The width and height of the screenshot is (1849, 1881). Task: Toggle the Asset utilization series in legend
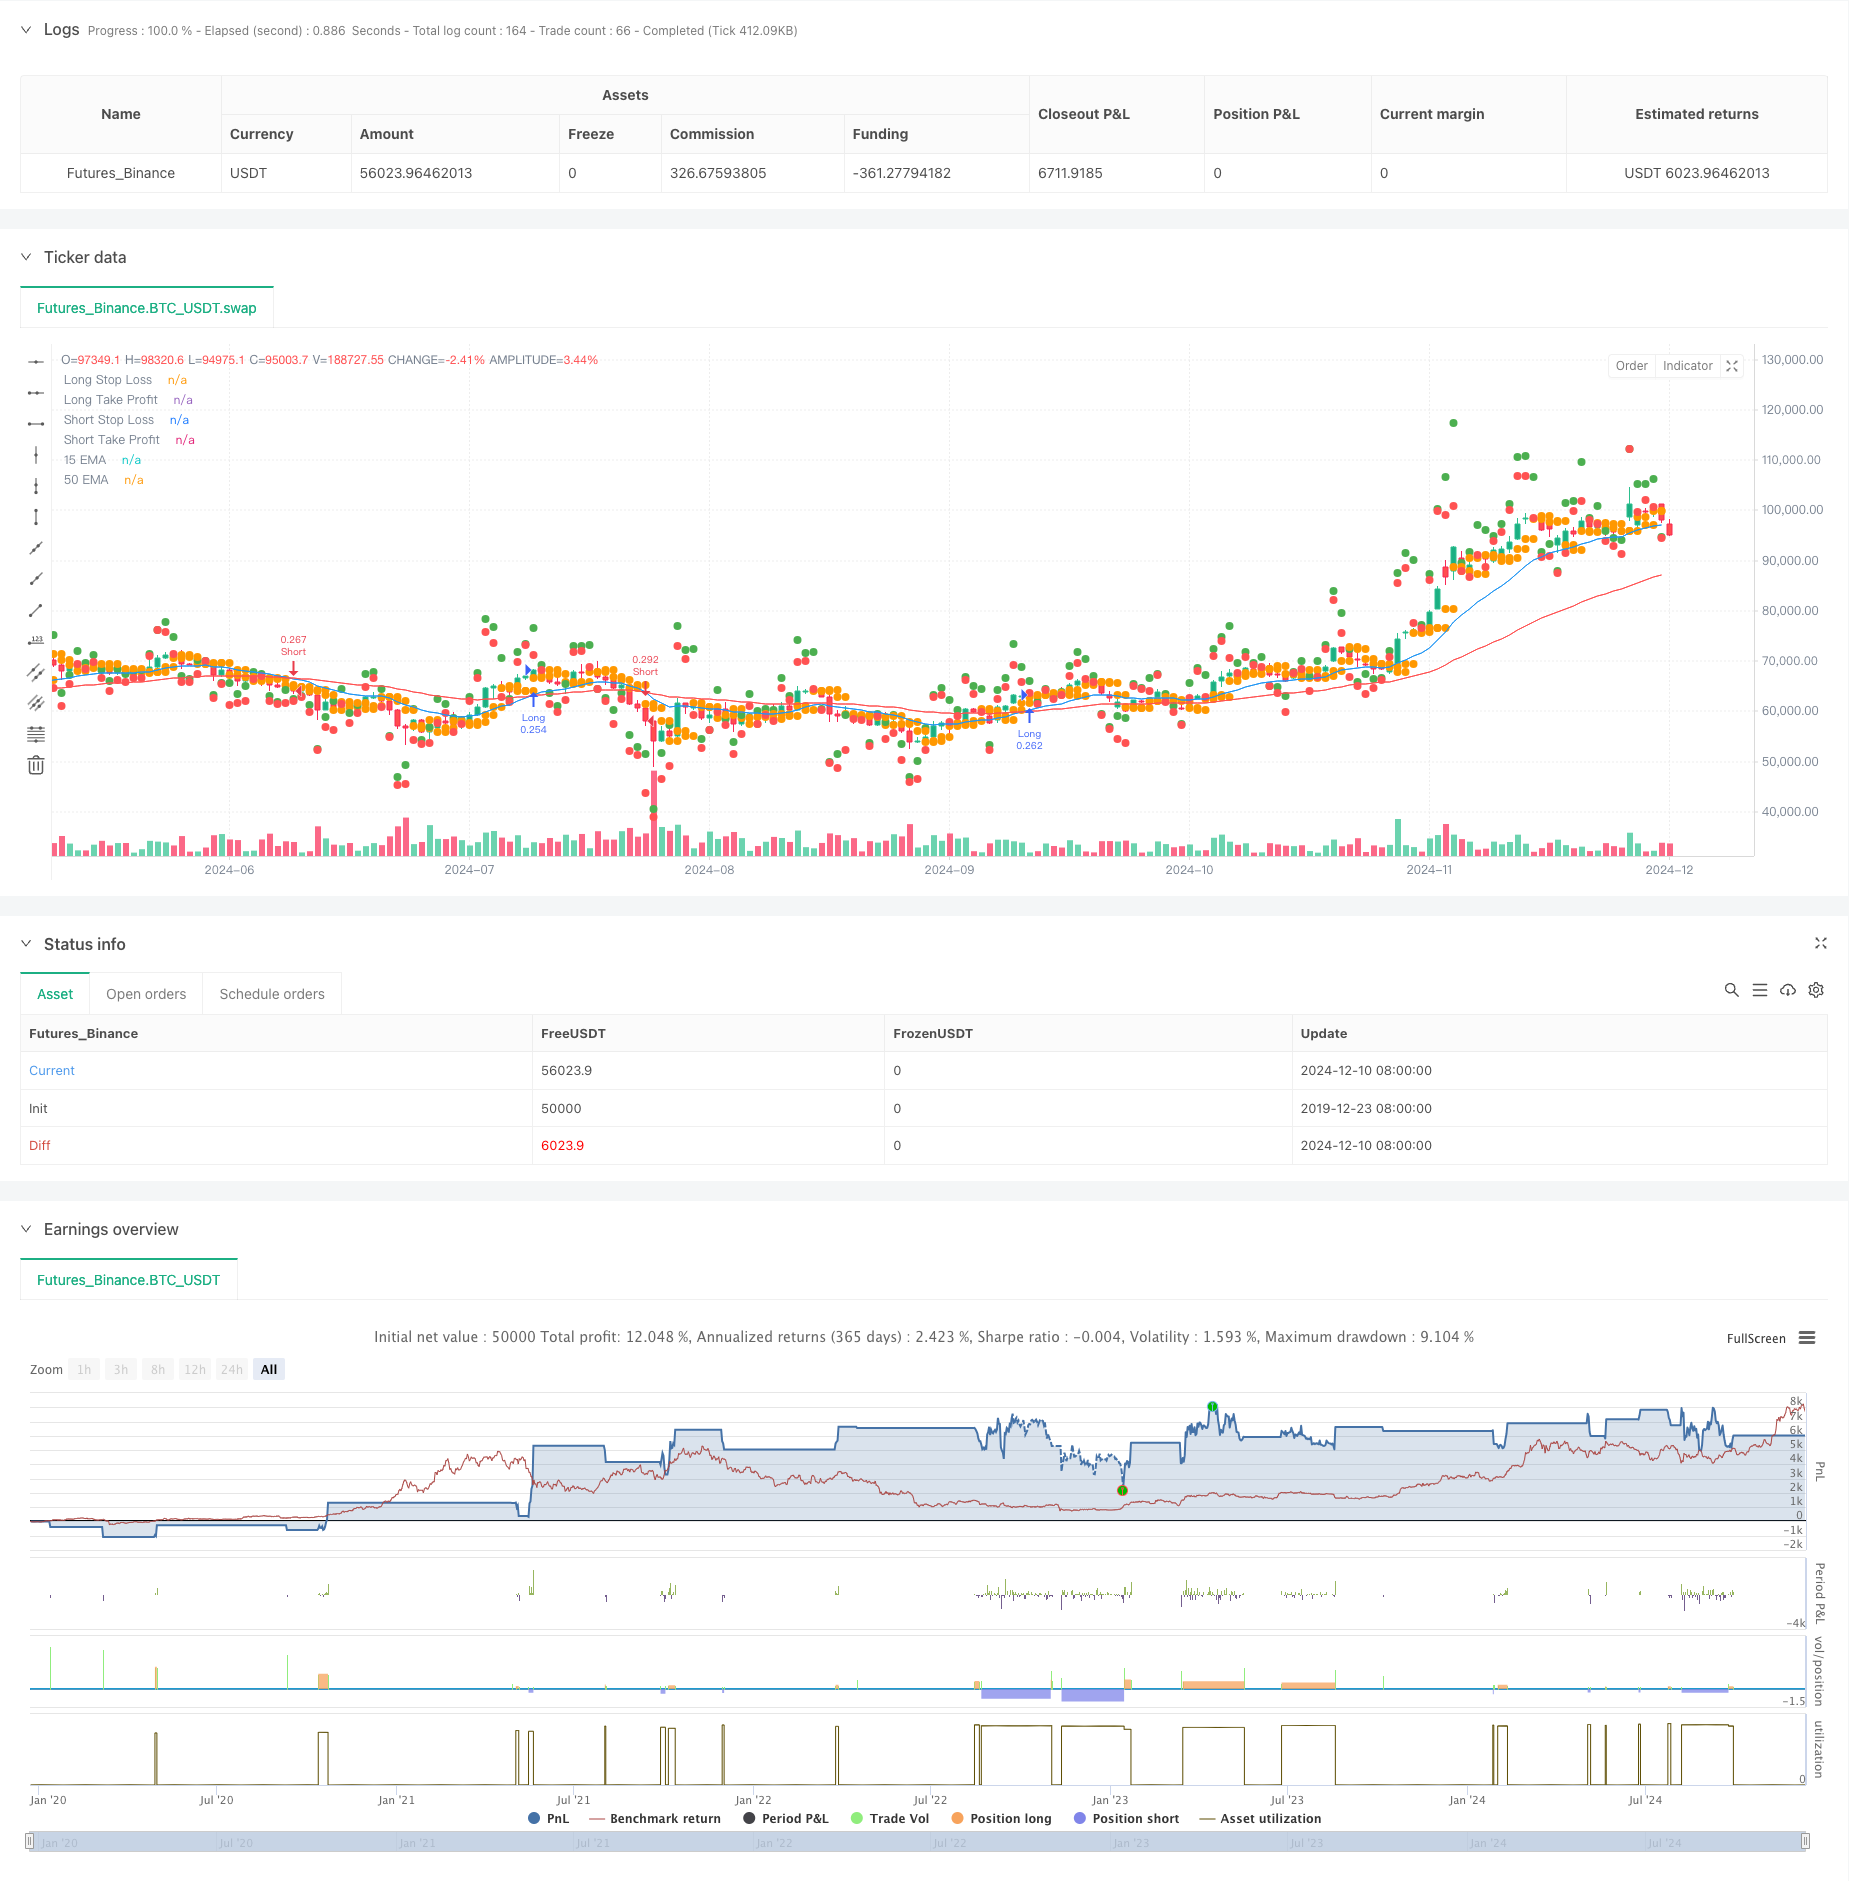(x=1260, y=1818)
